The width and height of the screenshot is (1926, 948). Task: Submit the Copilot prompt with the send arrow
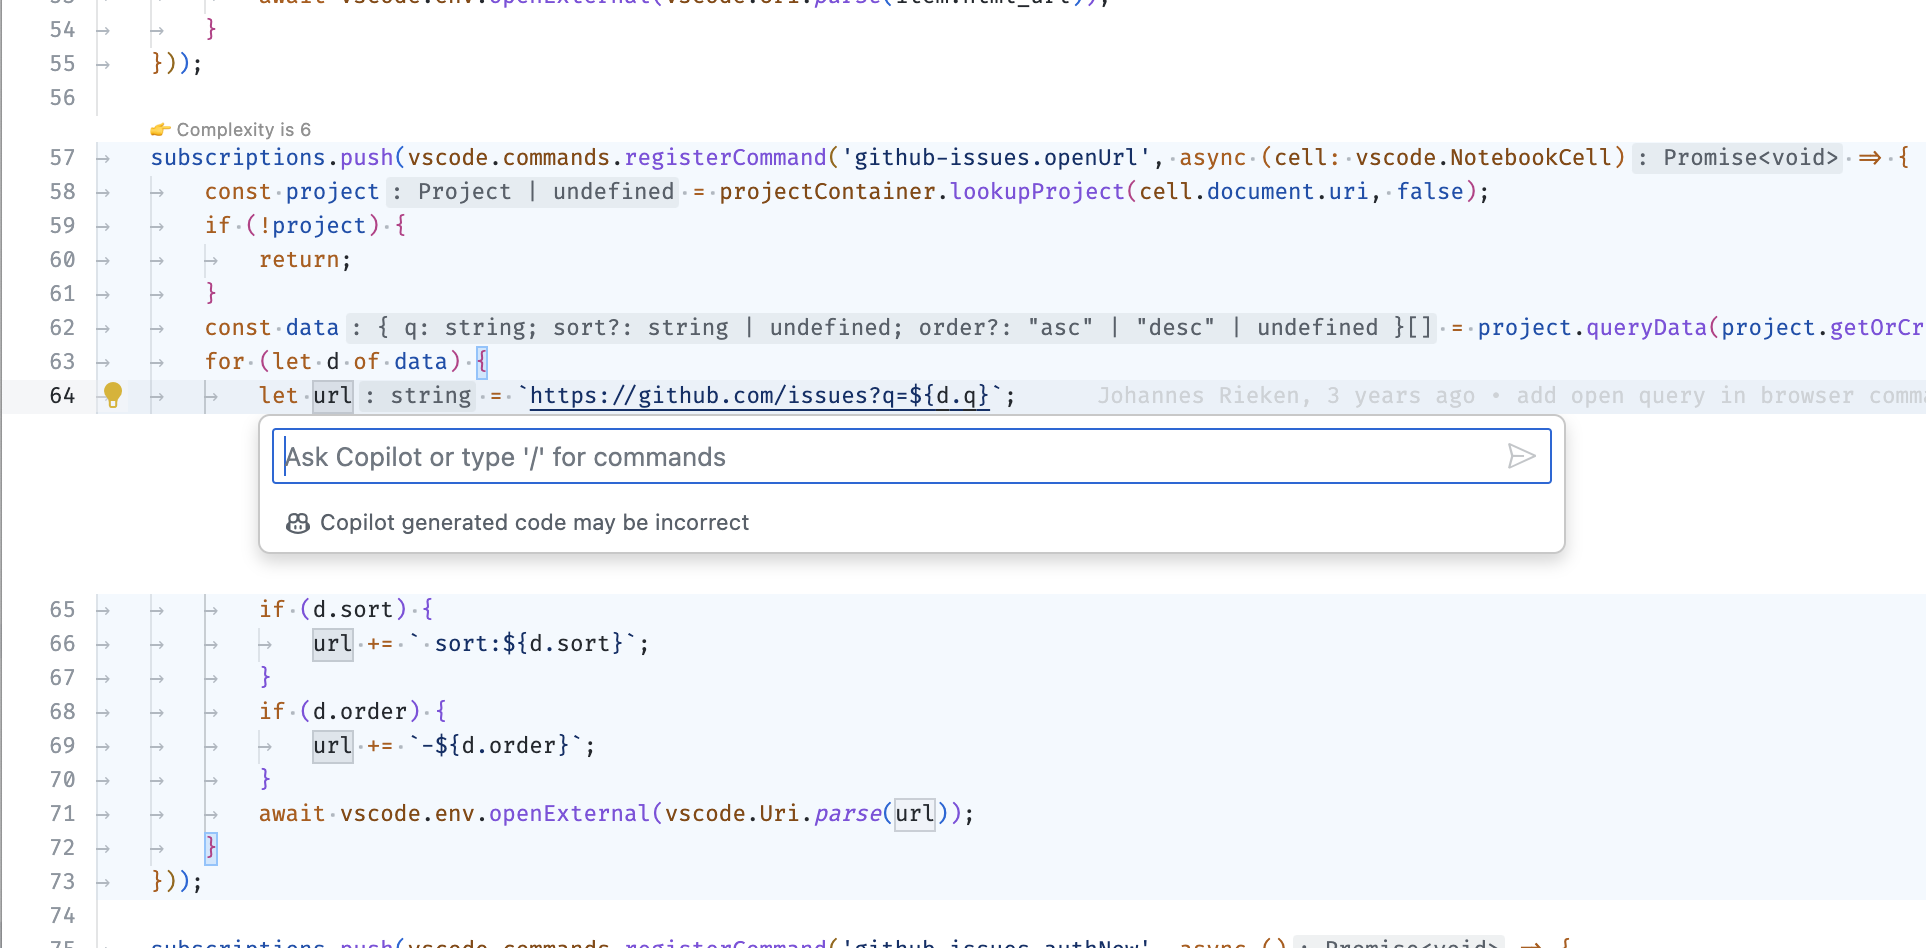click(x=1521, y=456)
